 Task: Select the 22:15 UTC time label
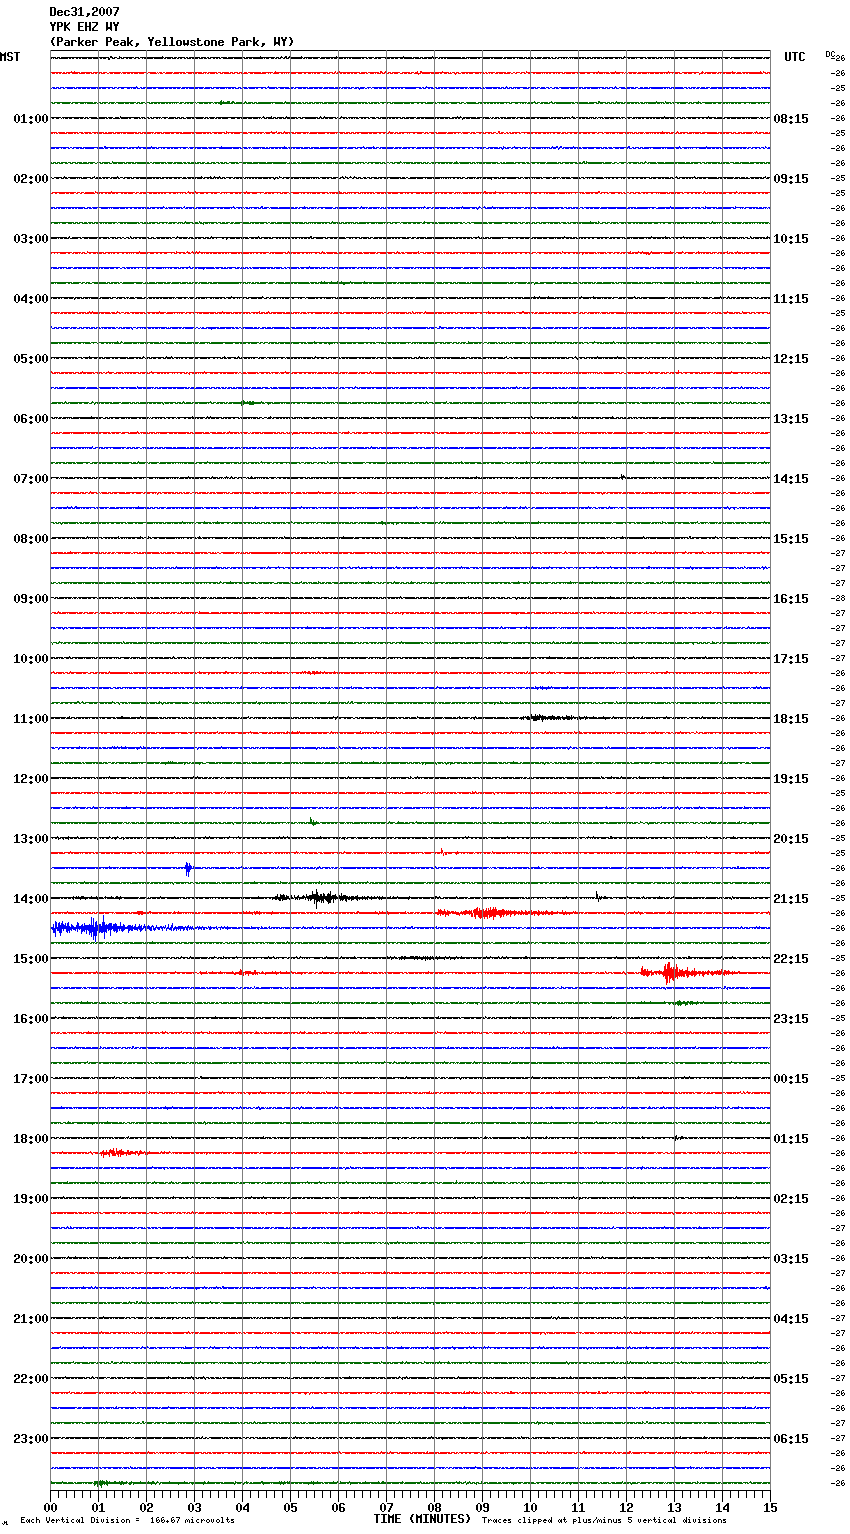click(x=791, y=959)
